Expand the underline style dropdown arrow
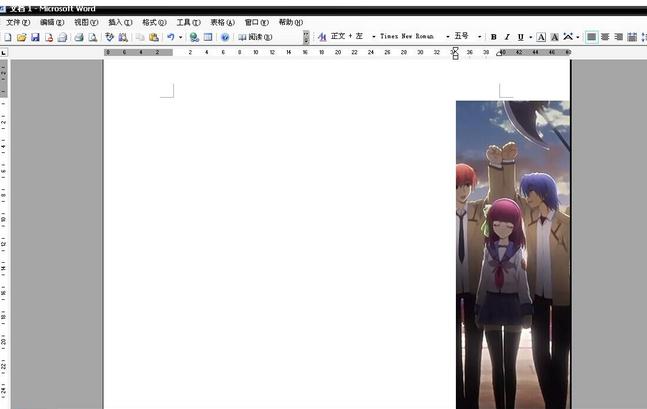 tap(530, 37)
